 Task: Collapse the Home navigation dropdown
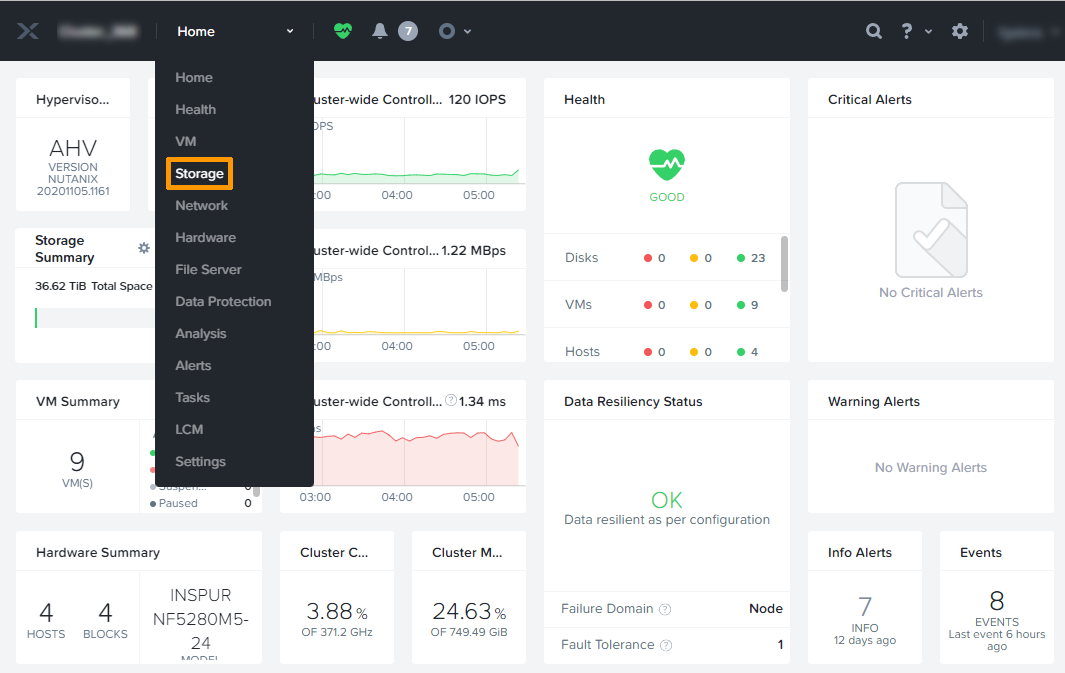click(x=290, y=31)
